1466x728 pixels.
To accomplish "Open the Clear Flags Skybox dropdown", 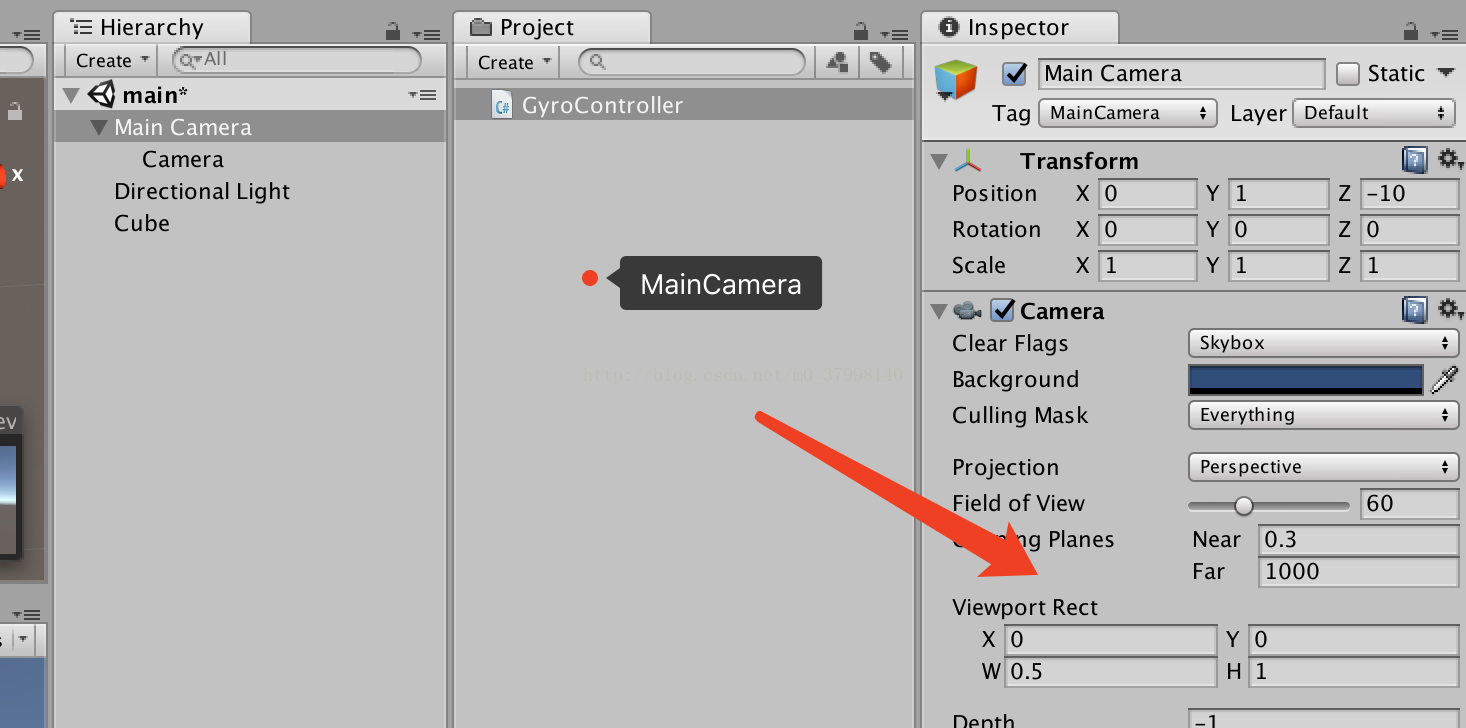I will [x=1323, y=343].
